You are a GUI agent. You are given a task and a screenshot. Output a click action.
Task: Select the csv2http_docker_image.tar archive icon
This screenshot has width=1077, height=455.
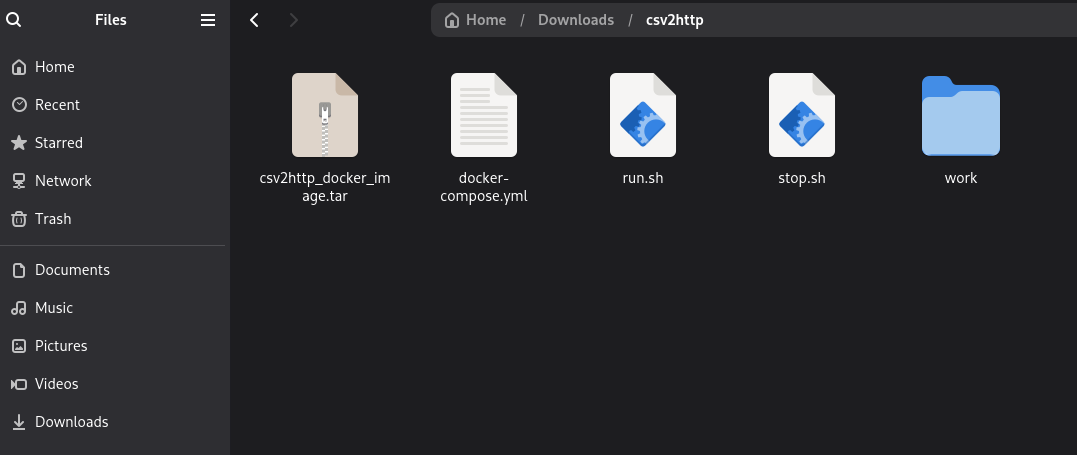[325, 115]
